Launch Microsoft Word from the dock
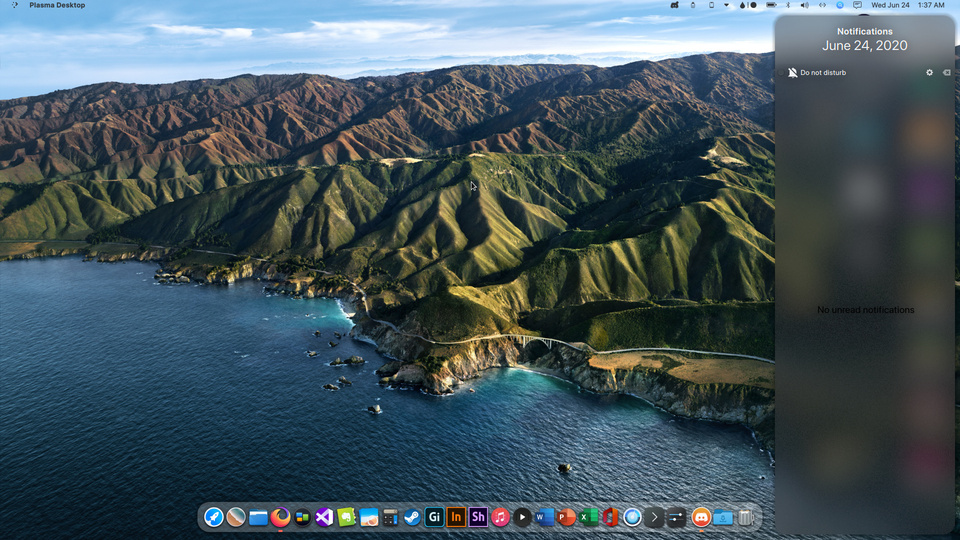Screen dimensions: 960x540 coord(544,517)
